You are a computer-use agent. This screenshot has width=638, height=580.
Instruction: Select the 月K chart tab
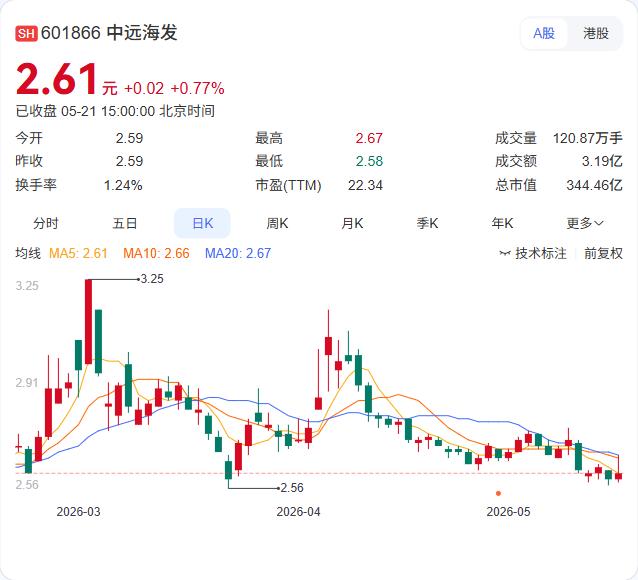tap(352, 223)
